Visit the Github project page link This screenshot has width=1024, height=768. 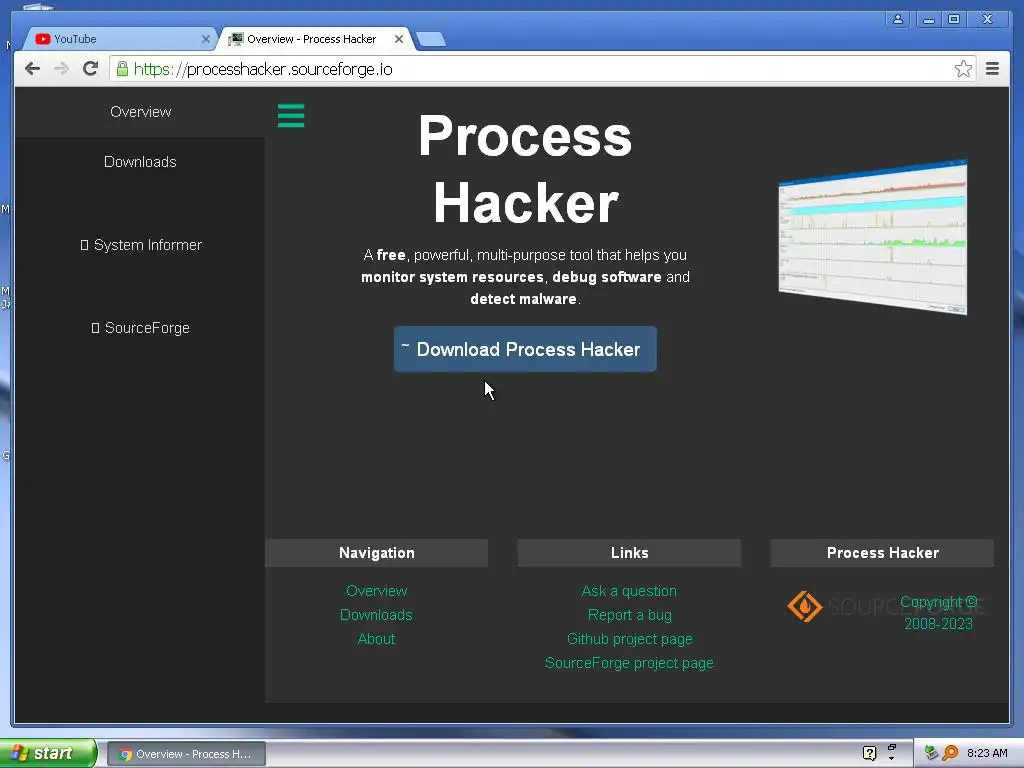[630, 639]
